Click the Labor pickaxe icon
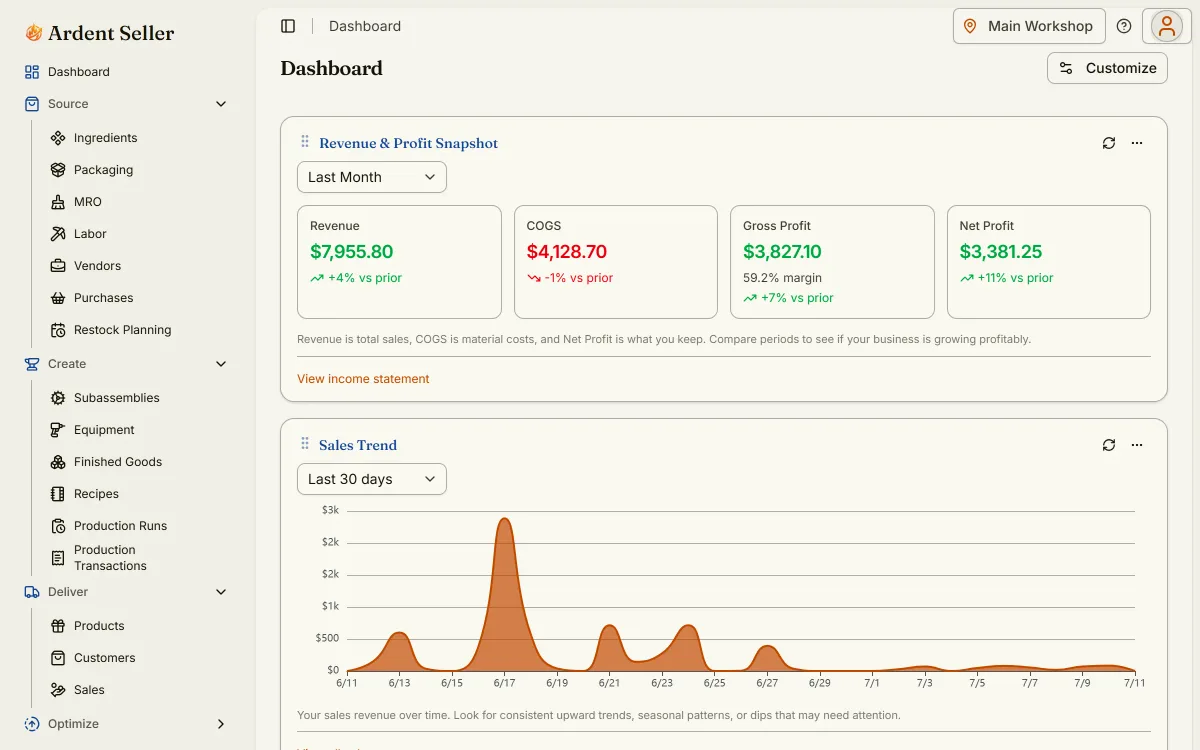 point(58,234)
